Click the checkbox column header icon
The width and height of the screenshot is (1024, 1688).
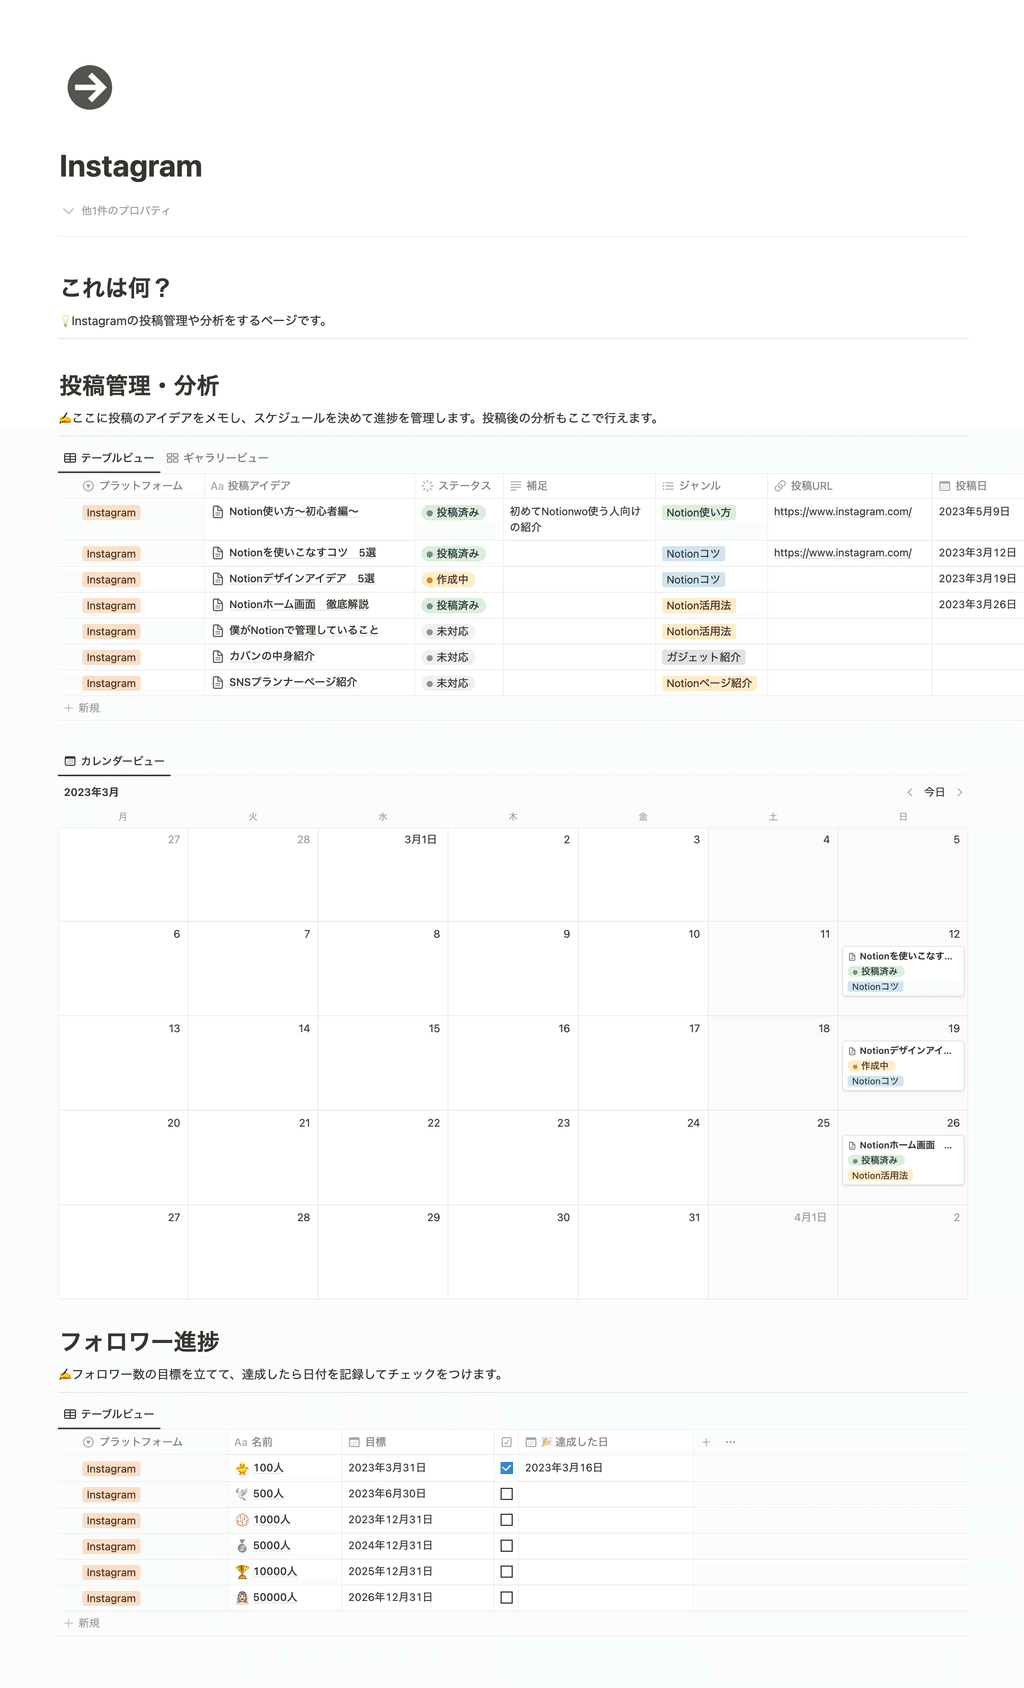click(507, 1442)
